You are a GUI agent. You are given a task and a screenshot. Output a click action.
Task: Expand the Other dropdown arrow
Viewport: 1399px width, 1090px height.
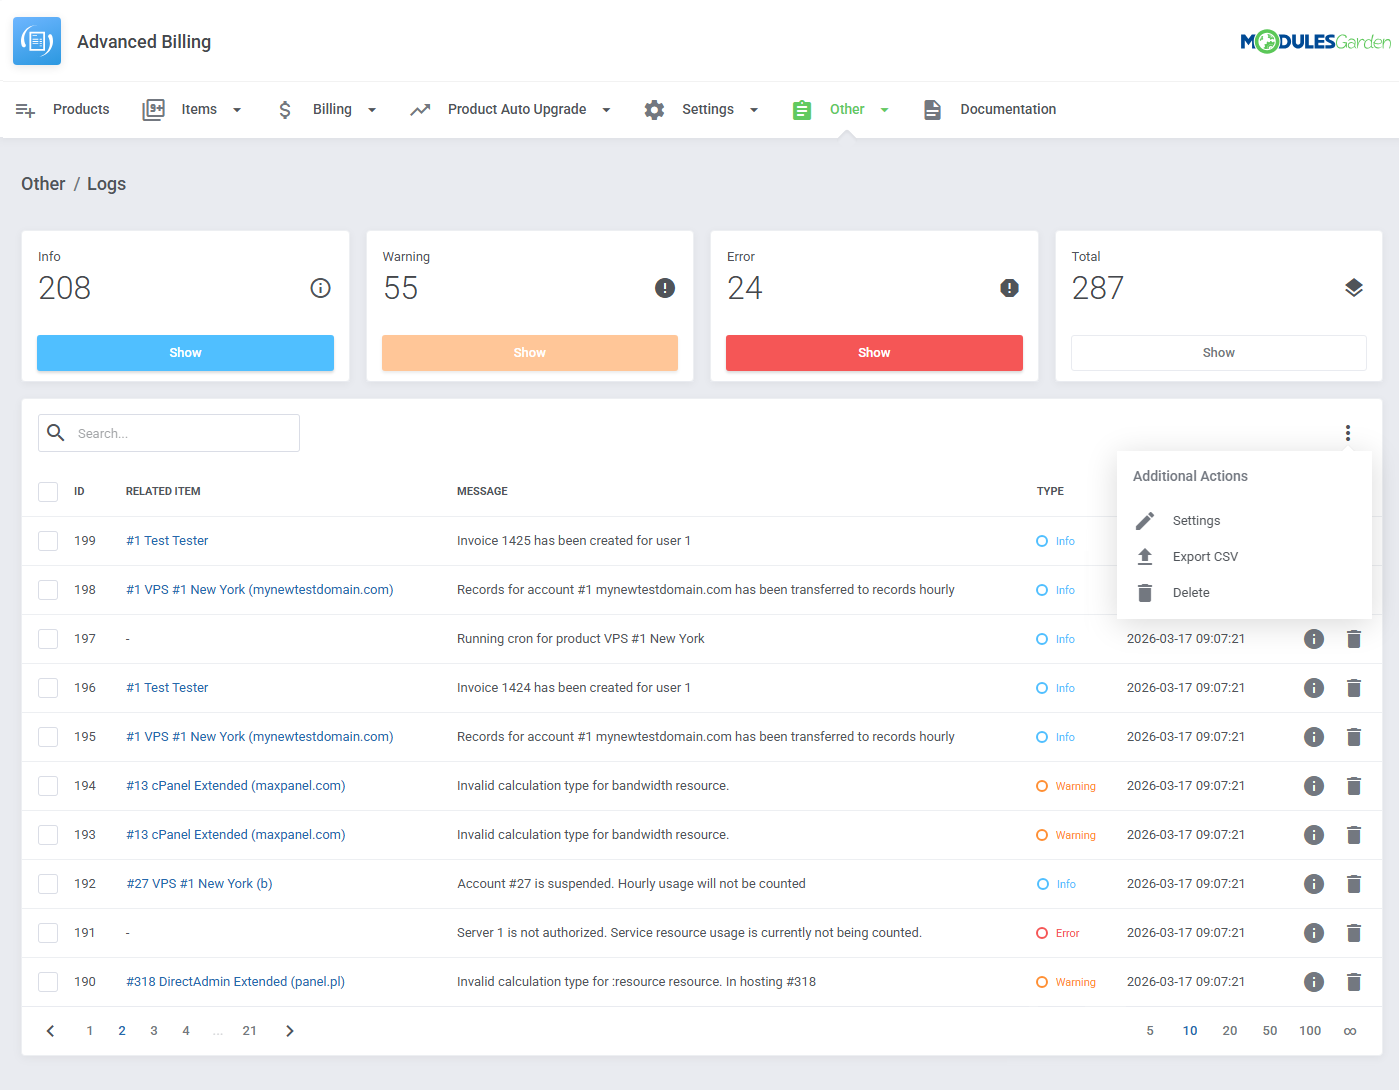coord(885,110)
